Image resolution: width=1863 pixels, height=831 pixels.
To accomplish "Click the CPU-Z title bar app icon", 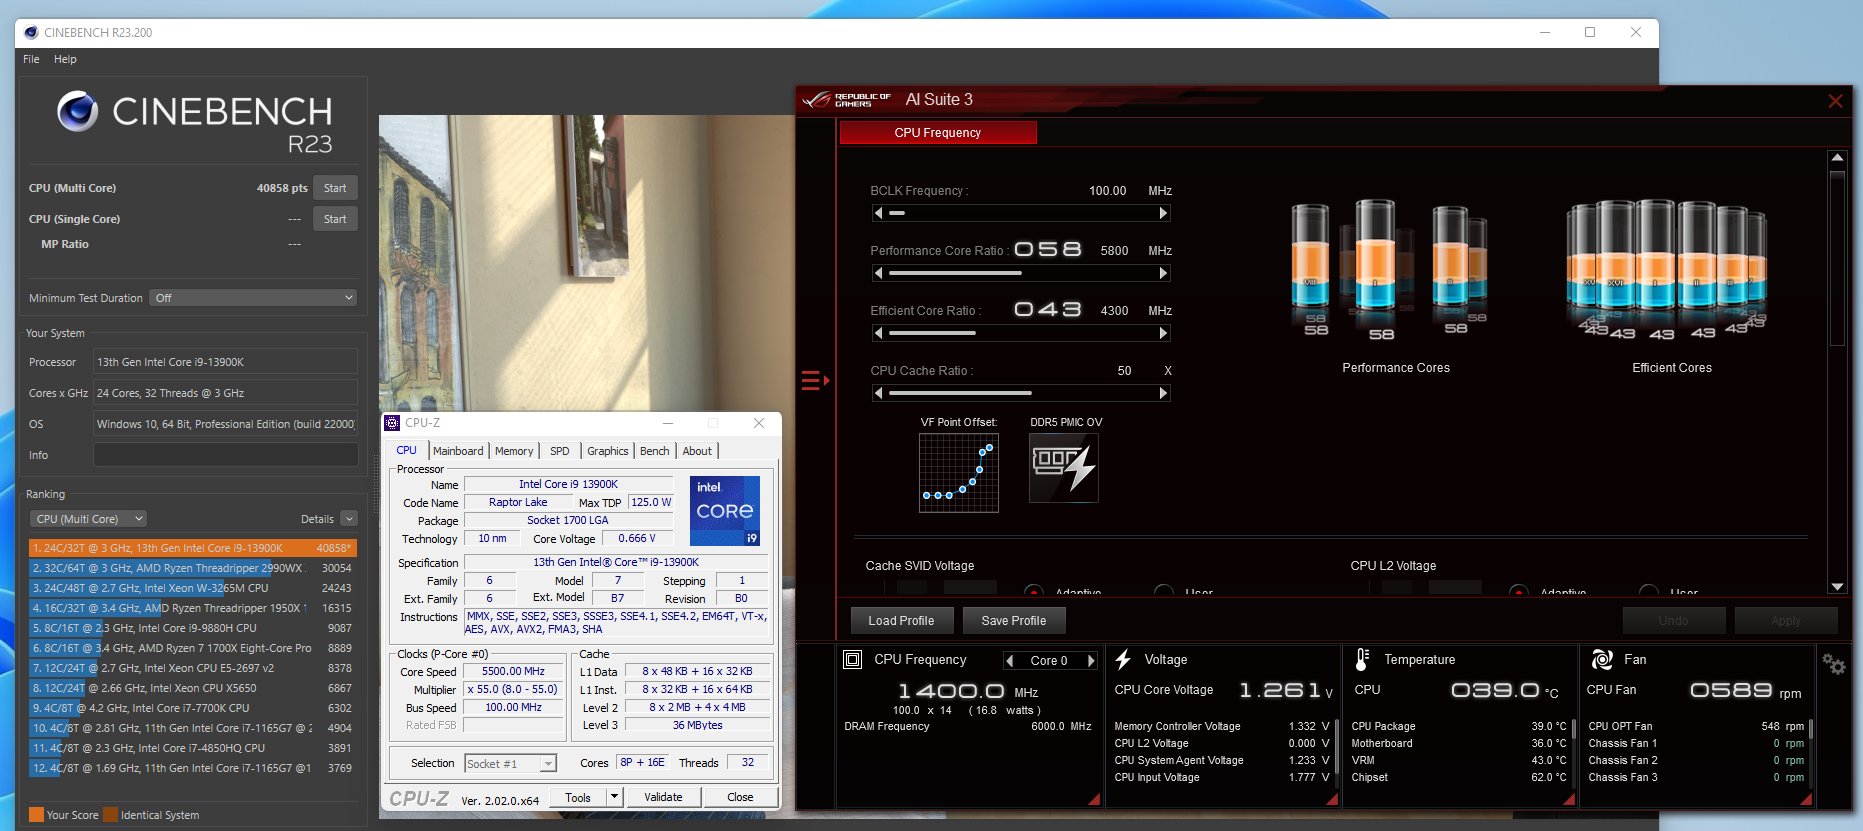I will click(393, 423).
